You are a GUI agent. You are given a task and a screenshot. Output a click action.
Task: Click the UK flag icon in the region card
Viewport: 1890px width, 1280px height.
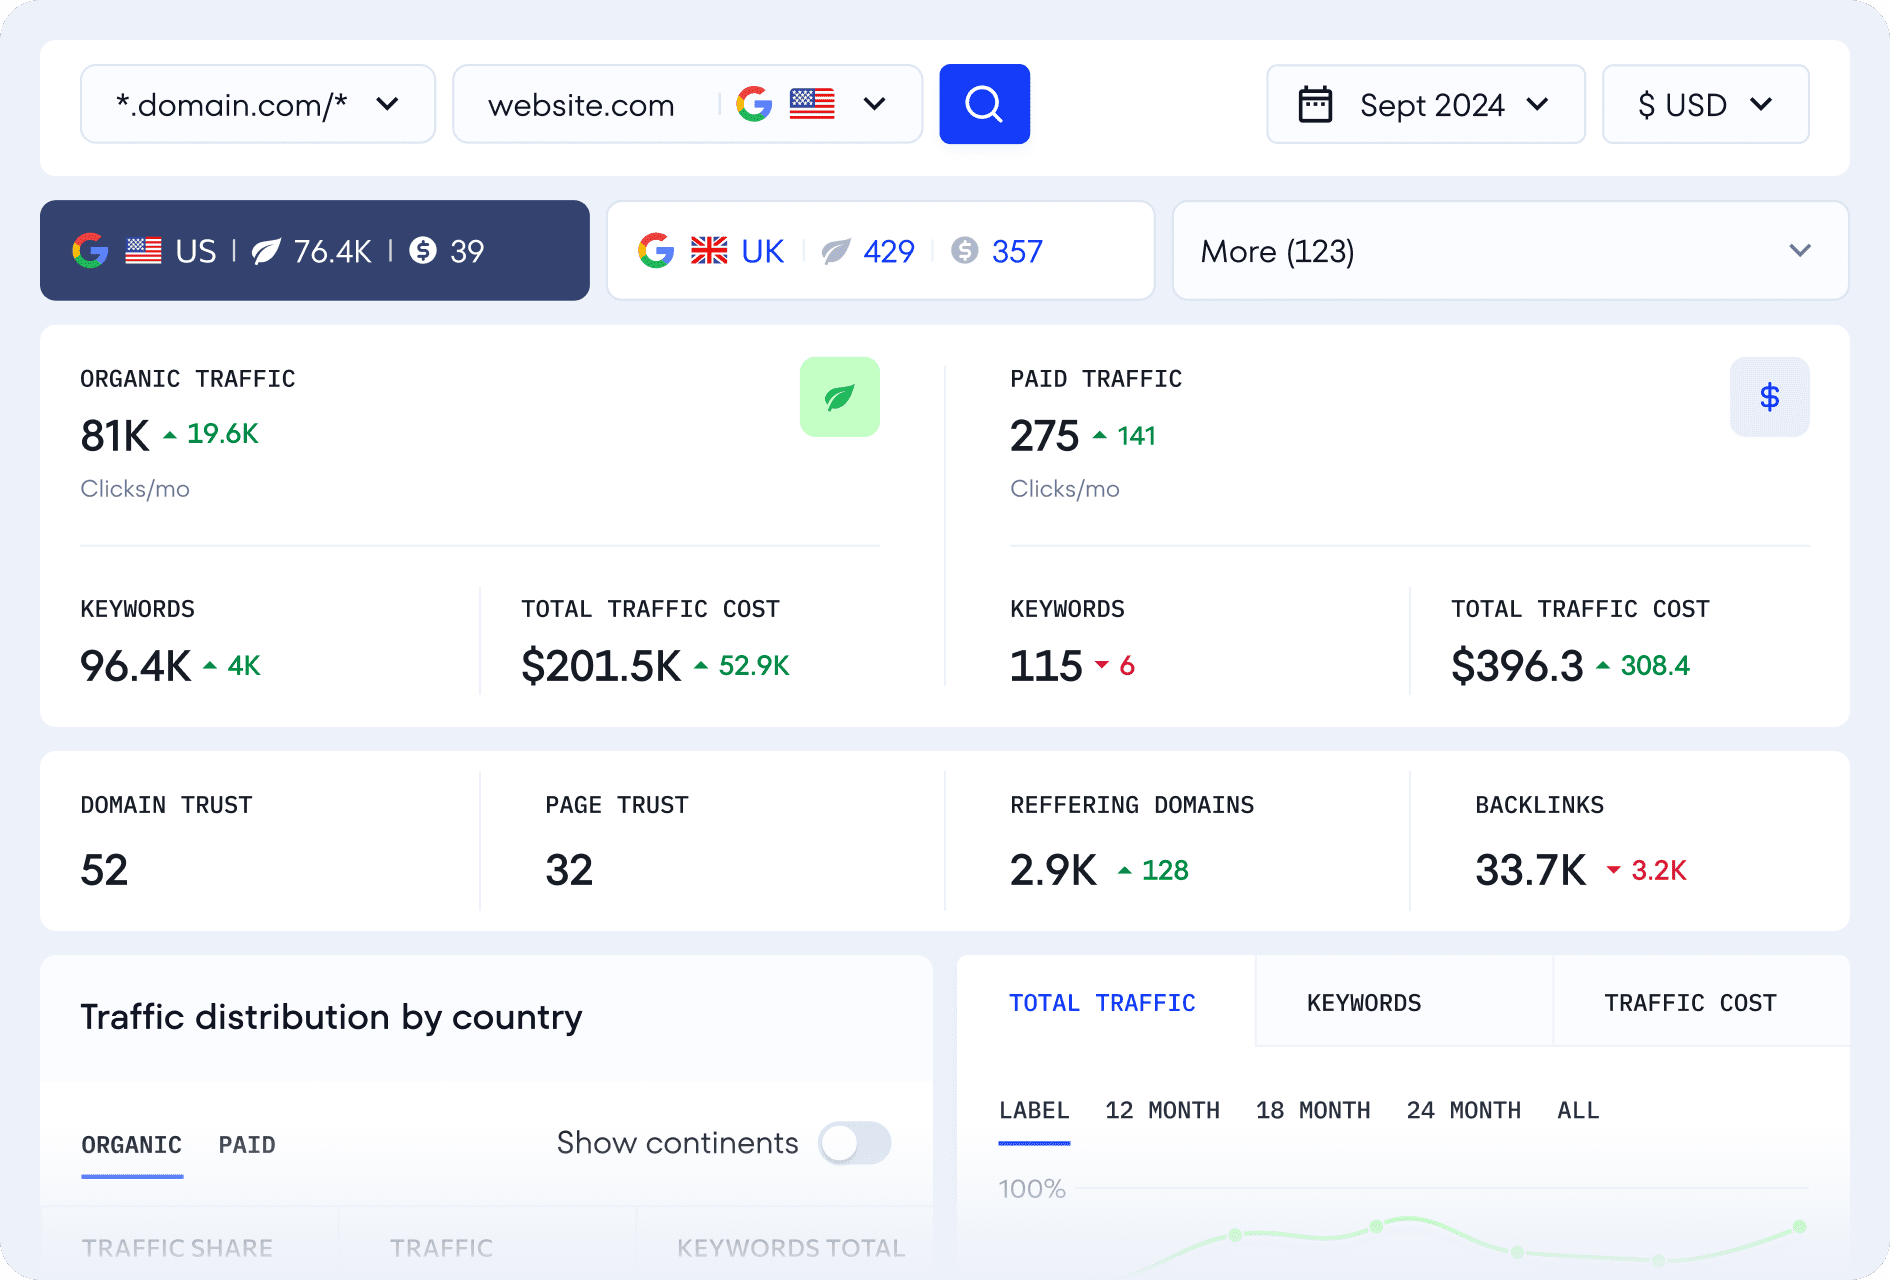tap(709, 251)
